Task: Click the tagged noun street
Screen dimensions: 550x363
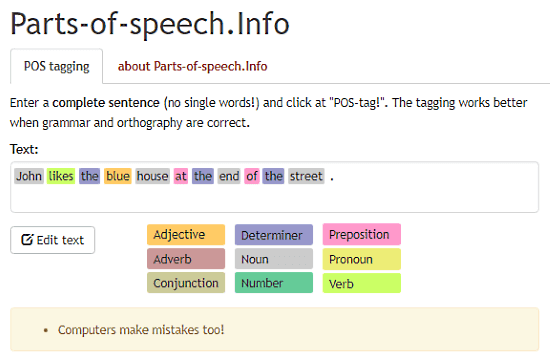Action: 306,176
